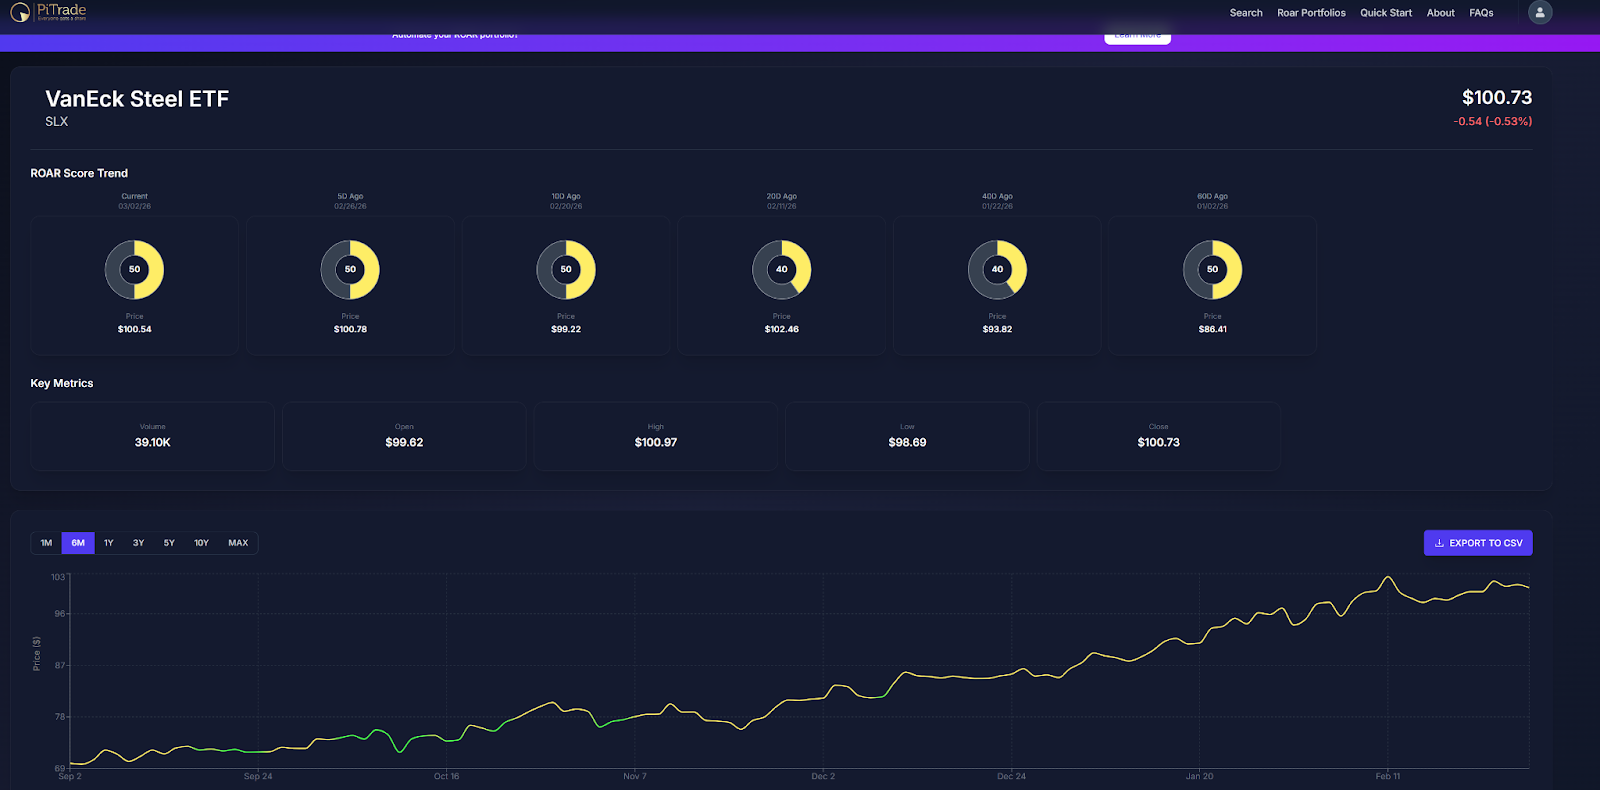Click the 5D Ago ROAR score donut
This screenshot has width=1600, height=790.
pyautogui.click(x=350, y=269)
